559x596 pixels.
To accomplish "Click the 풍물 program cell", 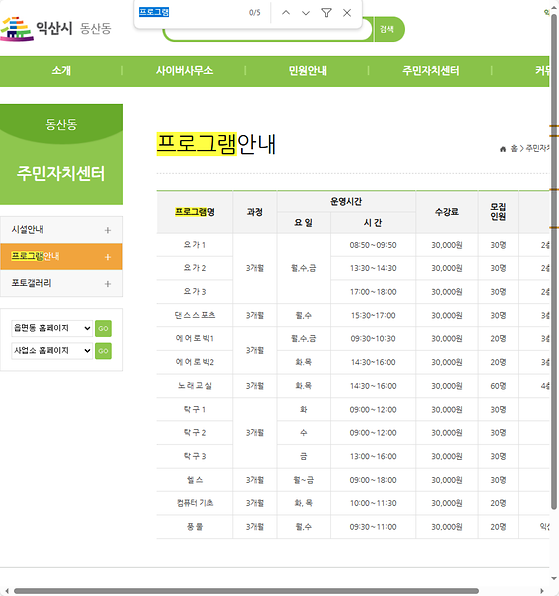I will (195, 527).
